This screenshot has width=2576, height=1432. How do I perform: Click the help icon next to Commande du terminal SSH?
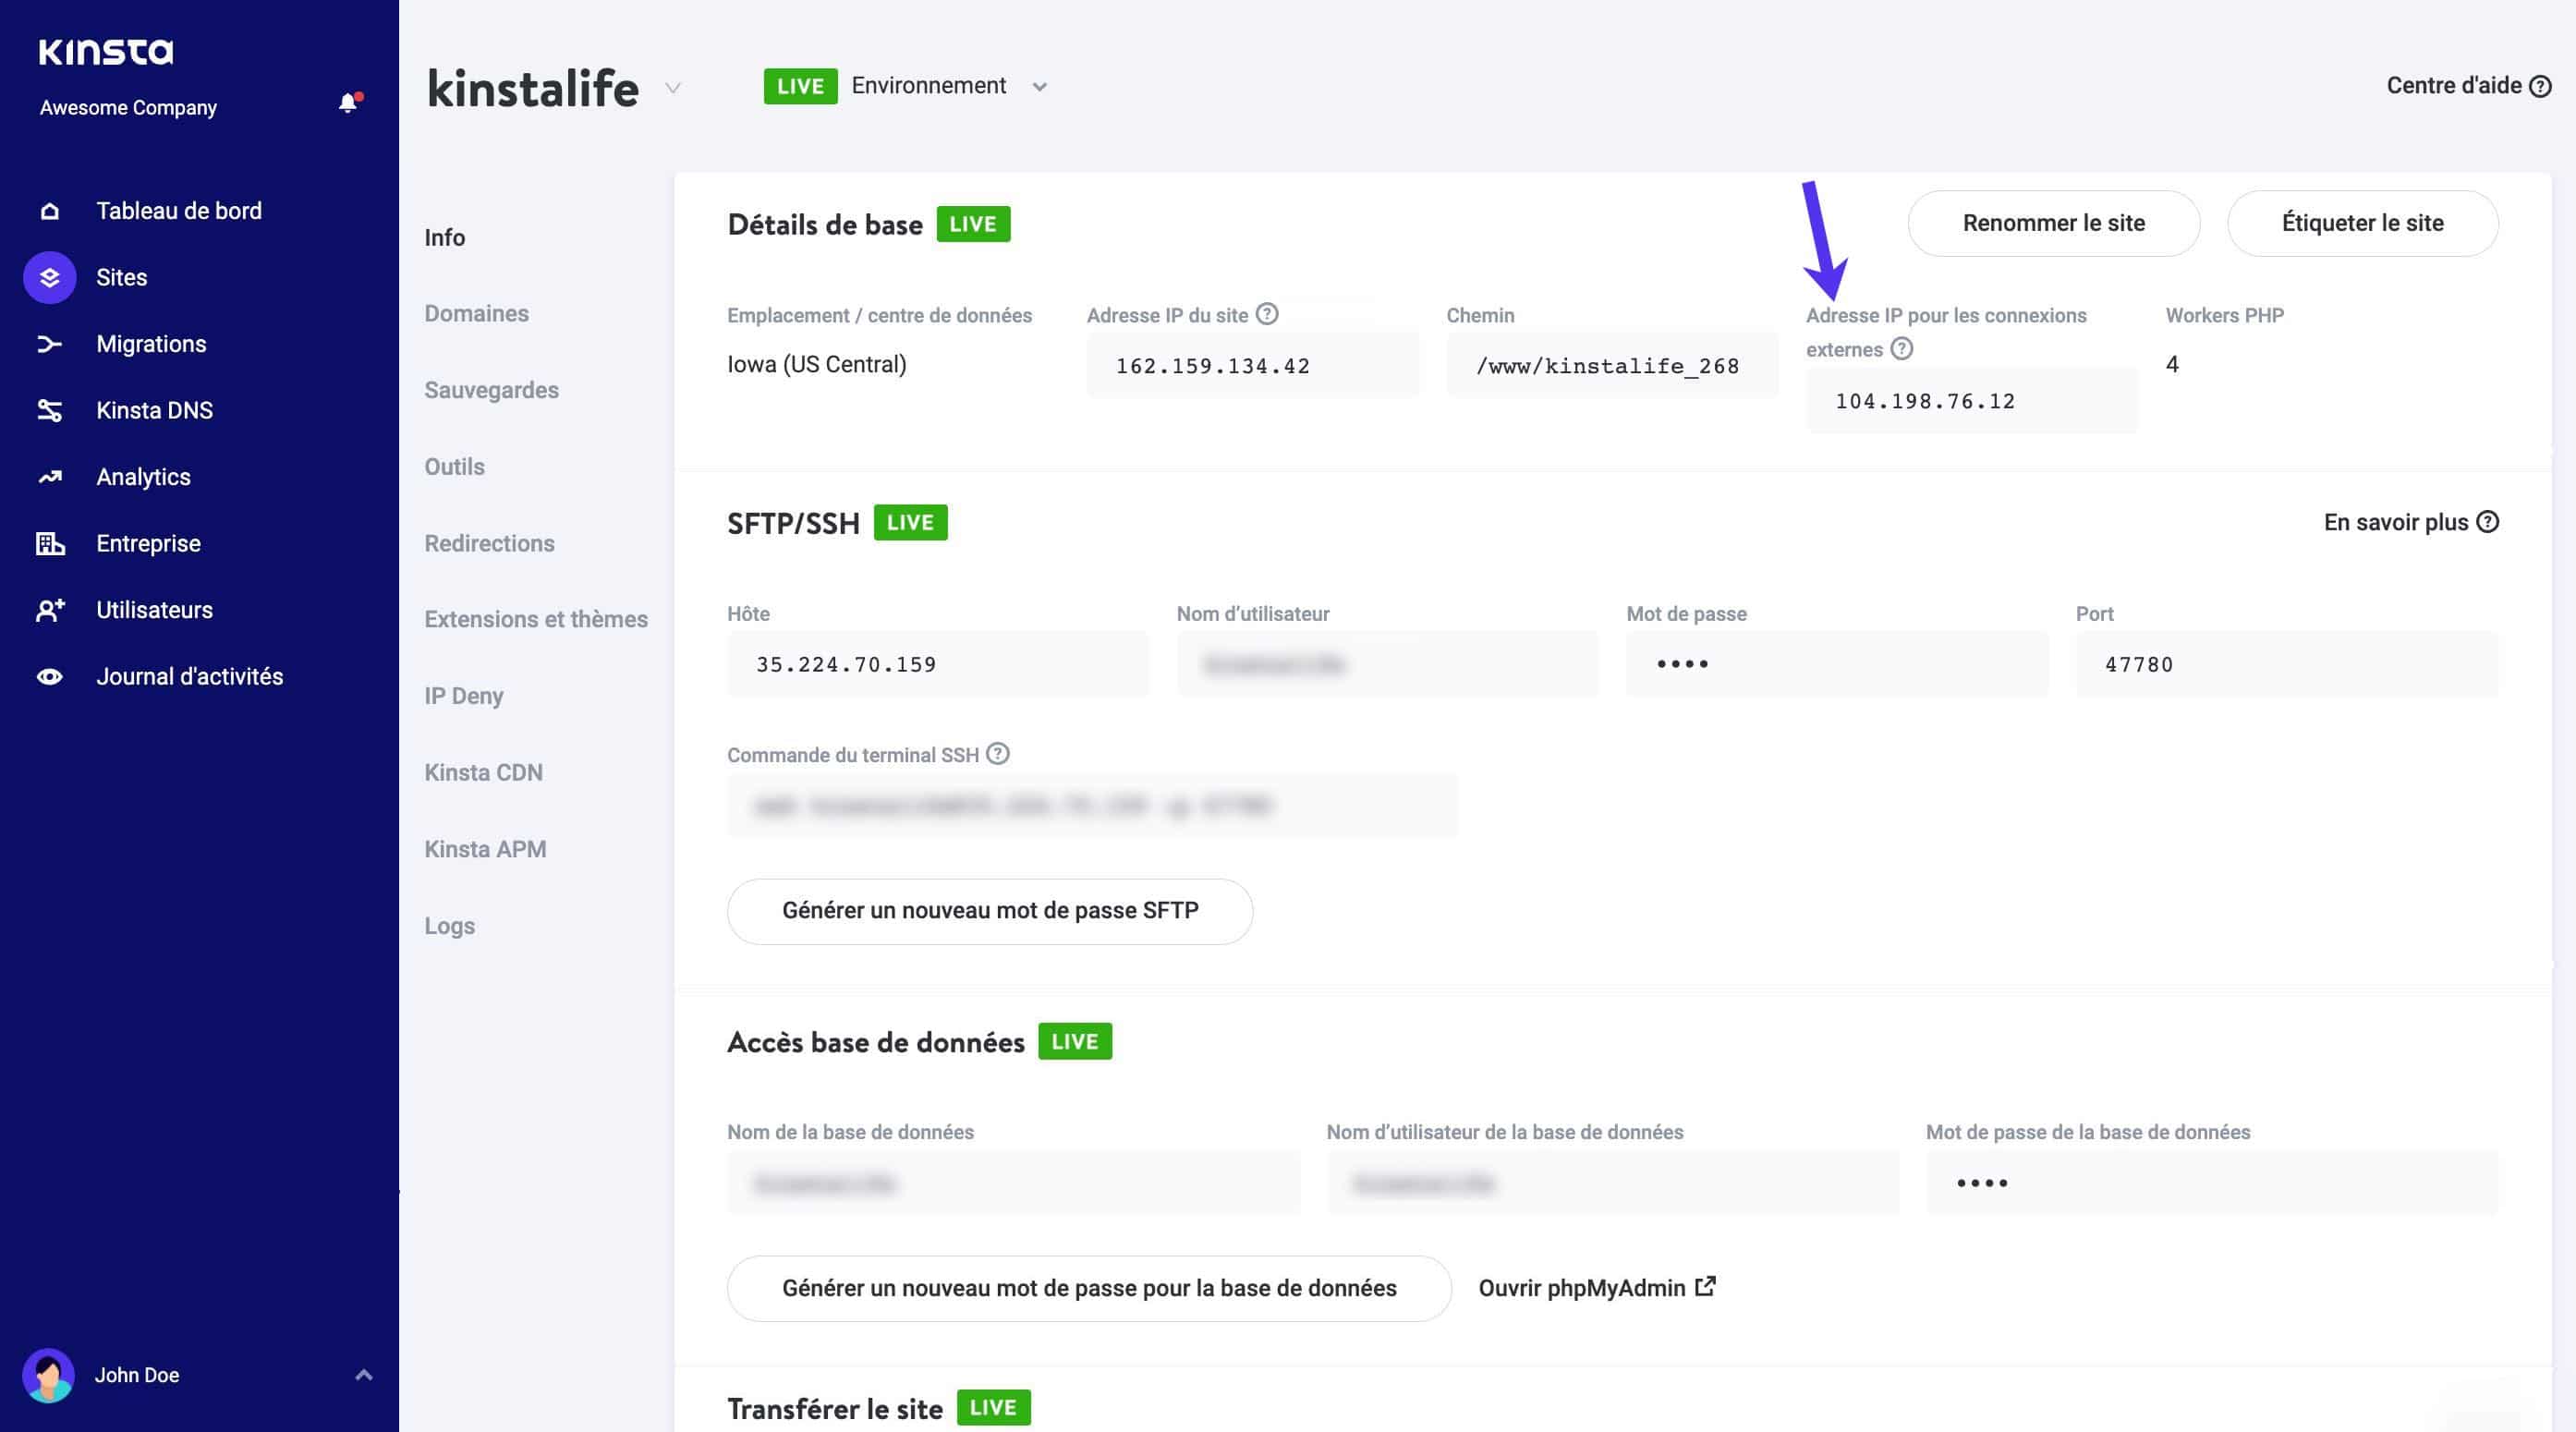point(996,755)
